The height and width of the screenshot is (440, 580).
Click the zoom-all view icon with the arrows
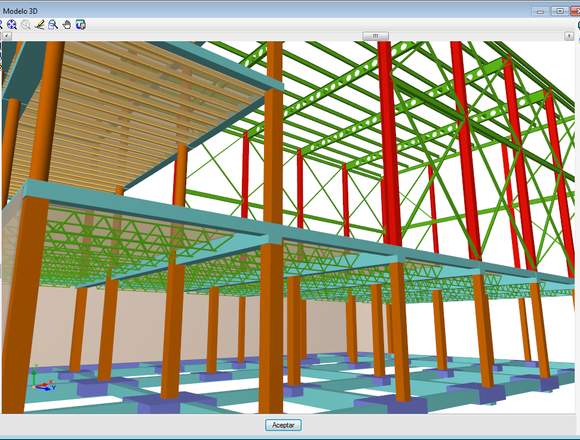[12, 25]
